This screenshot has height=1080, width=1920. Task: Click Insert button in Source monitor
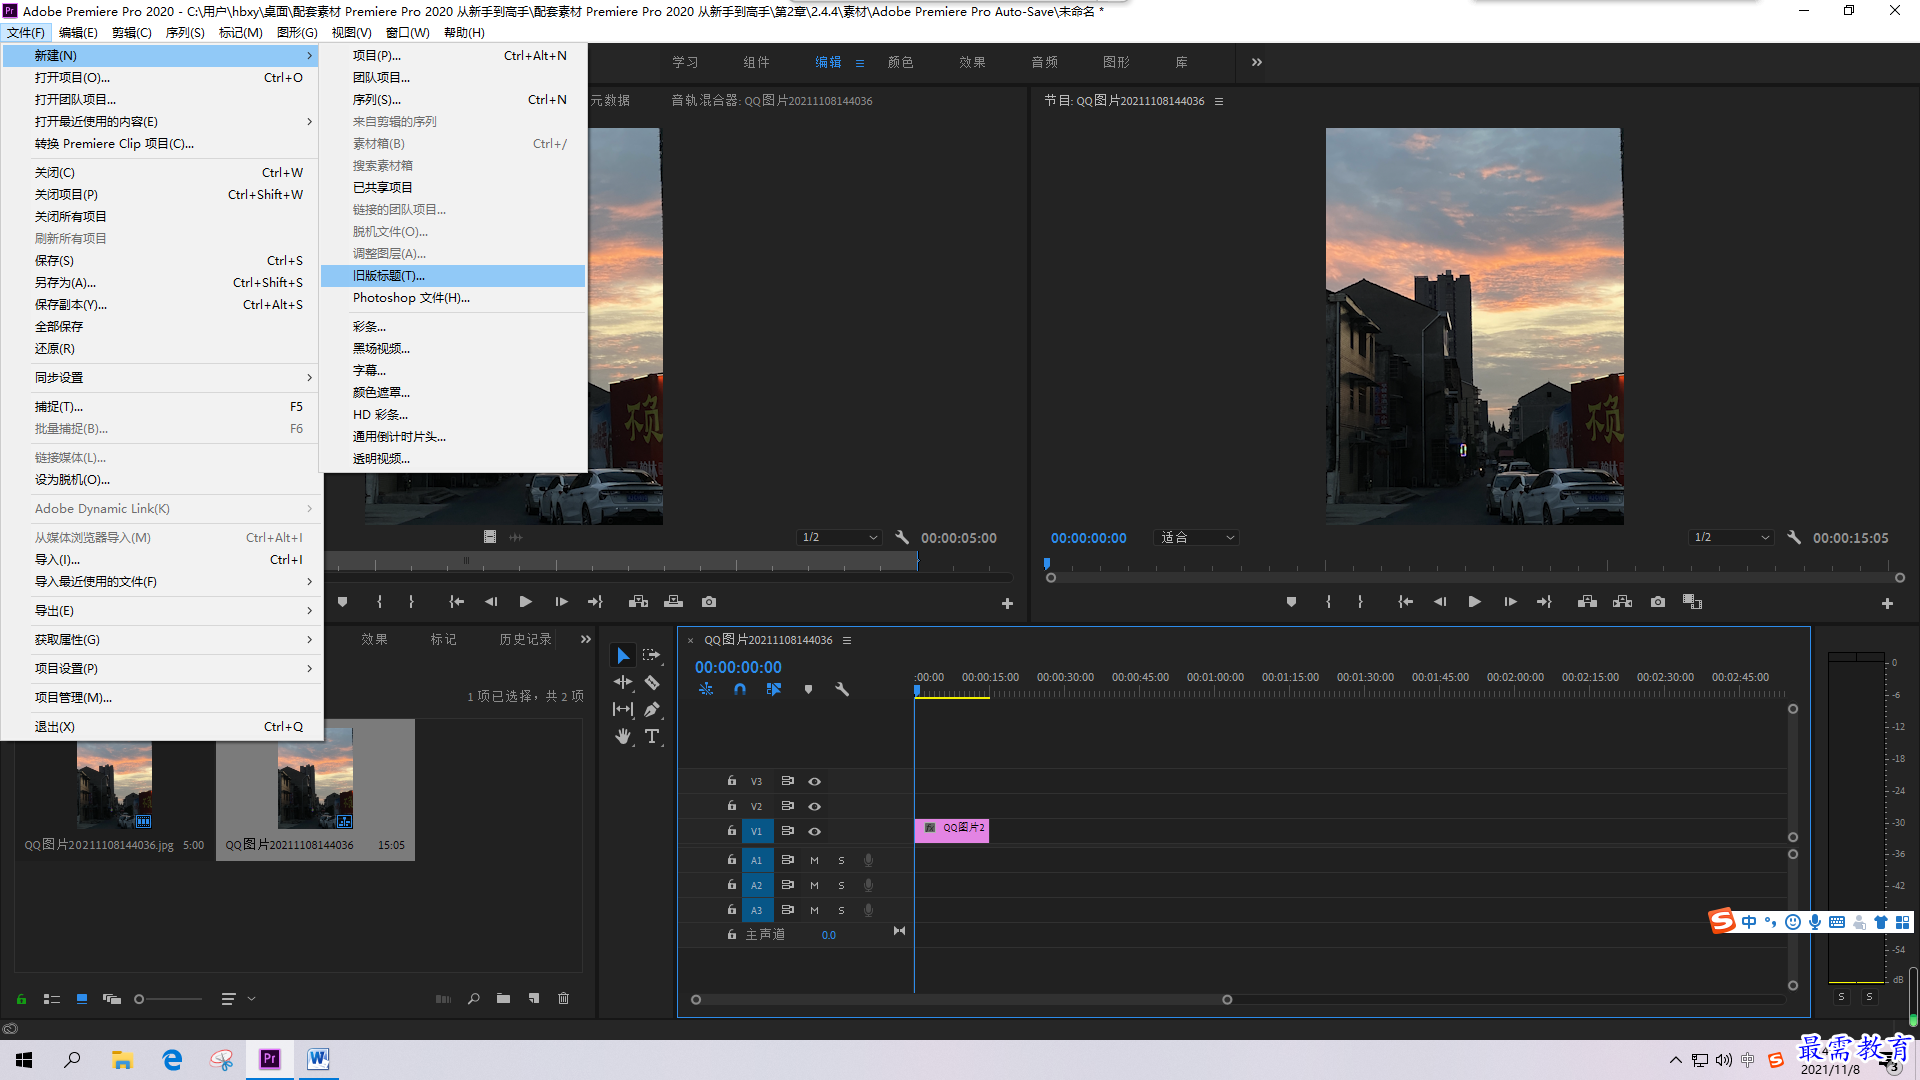638,602
